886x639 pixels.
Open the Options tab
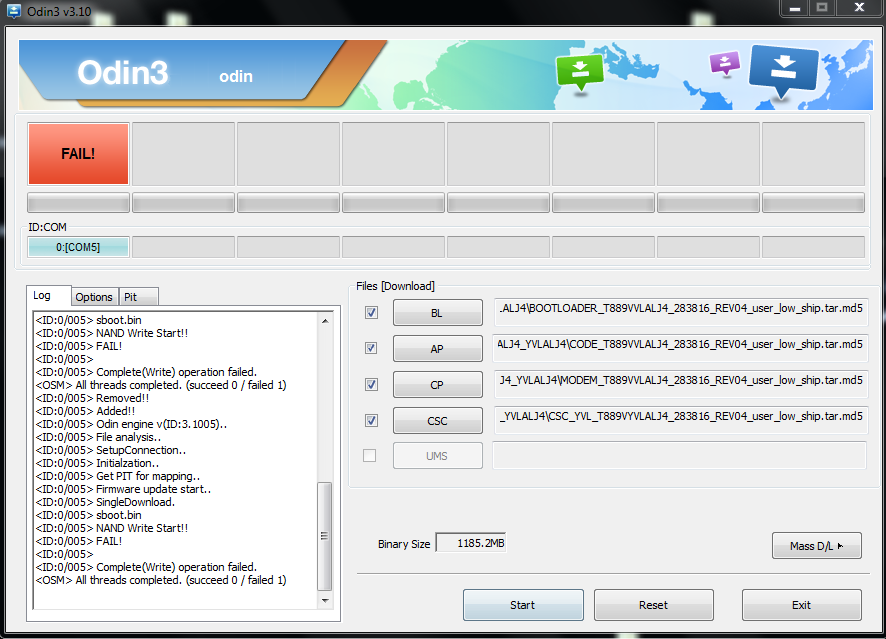click(94, 297)
